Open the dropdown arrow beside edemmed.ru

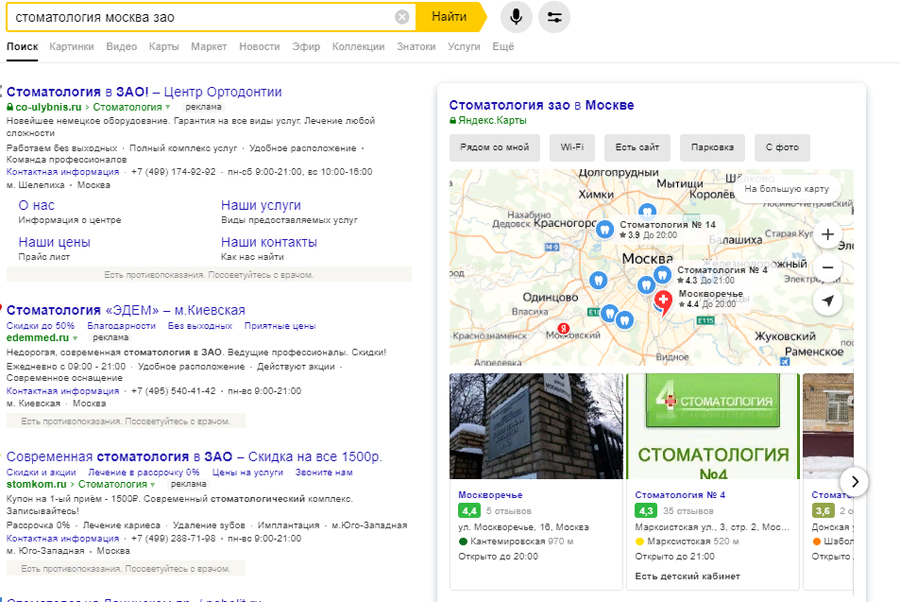click(x=74, y=338)
